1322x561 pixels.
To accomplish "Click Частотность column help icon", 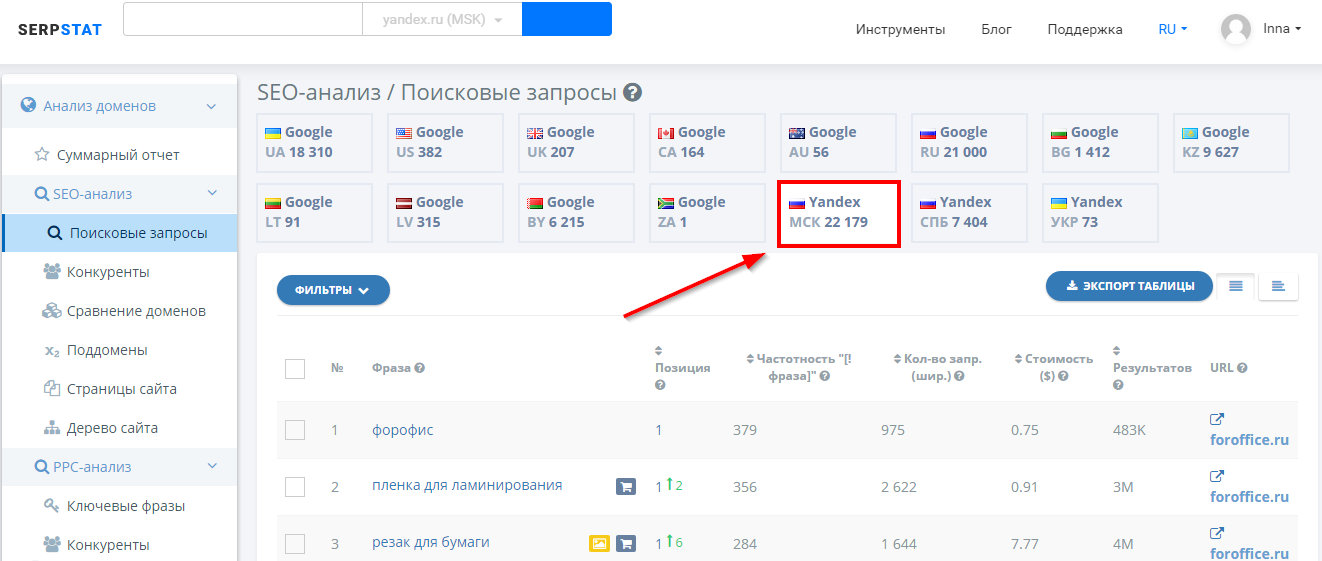I will [x=825, y=376].
